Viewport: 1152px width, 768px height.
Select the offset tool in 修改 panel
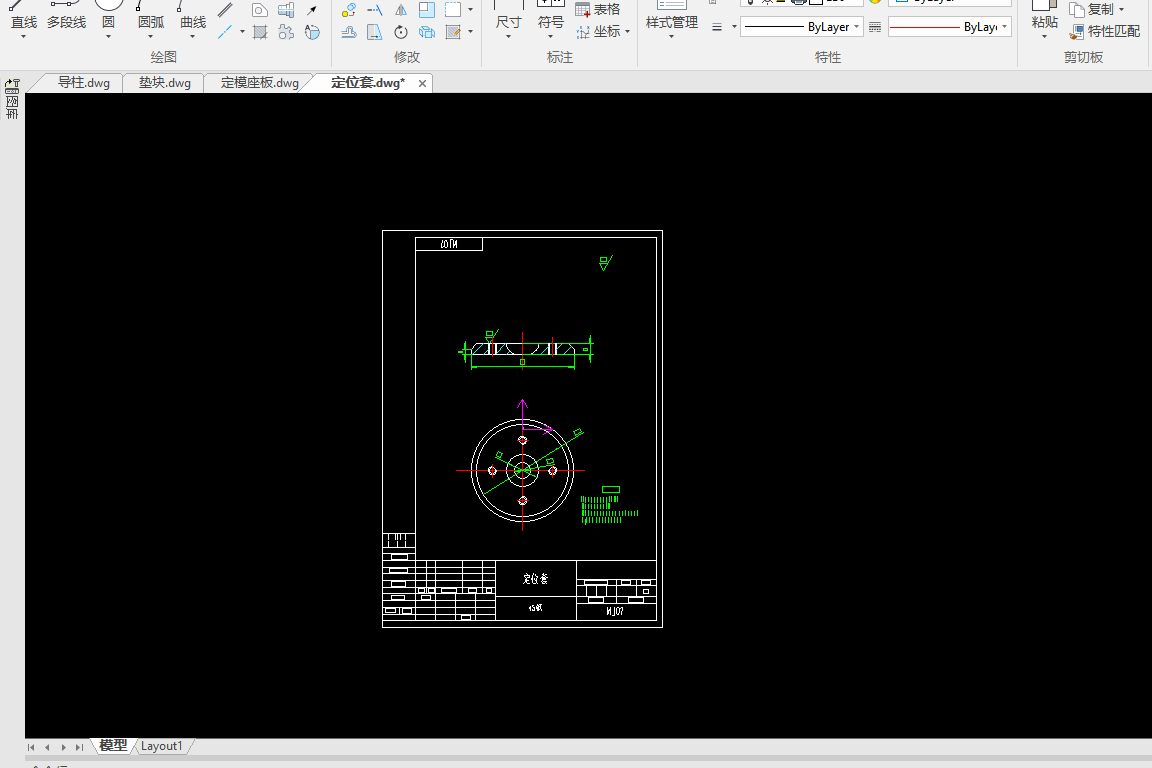(x=349, y=32)
